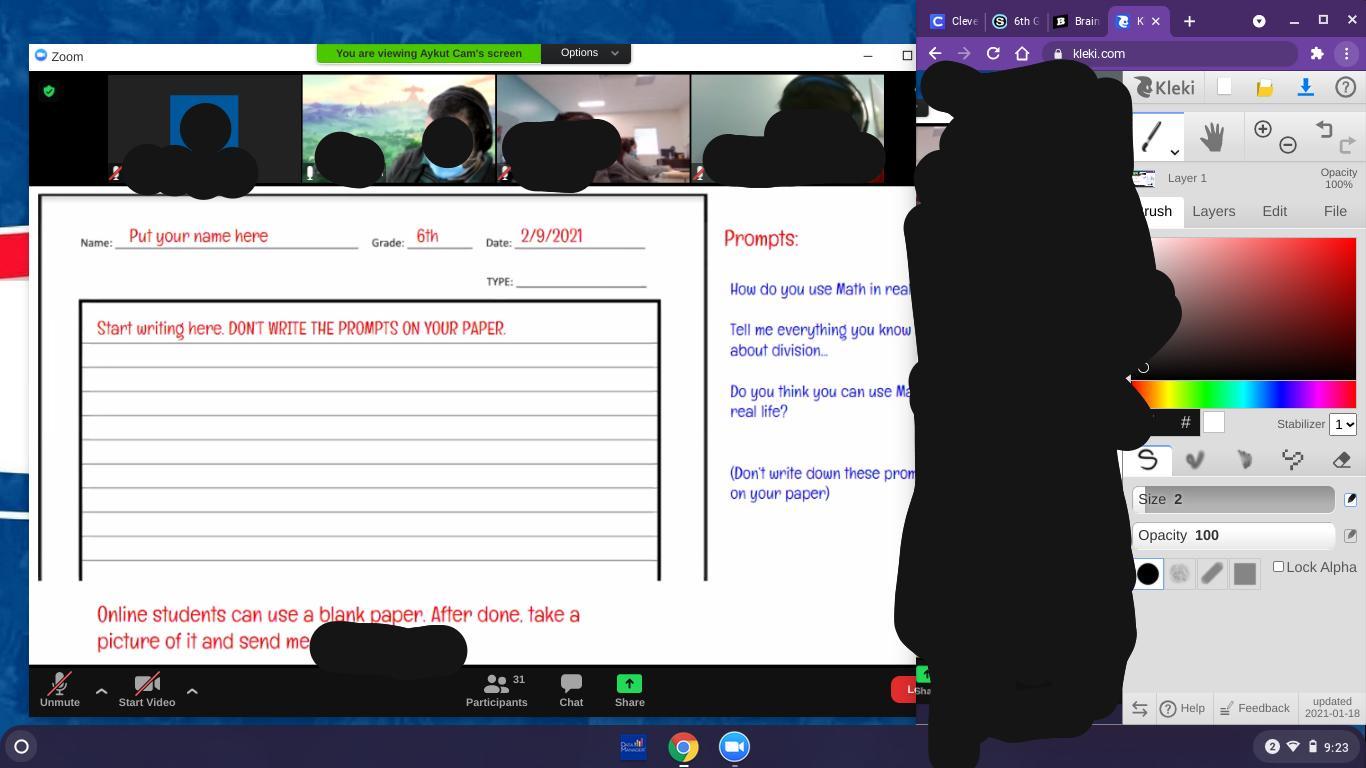Open Zoom Chat panel
Image resolution: width=1366 pixels, height=768 pixels.
click(x=571, y=690)
